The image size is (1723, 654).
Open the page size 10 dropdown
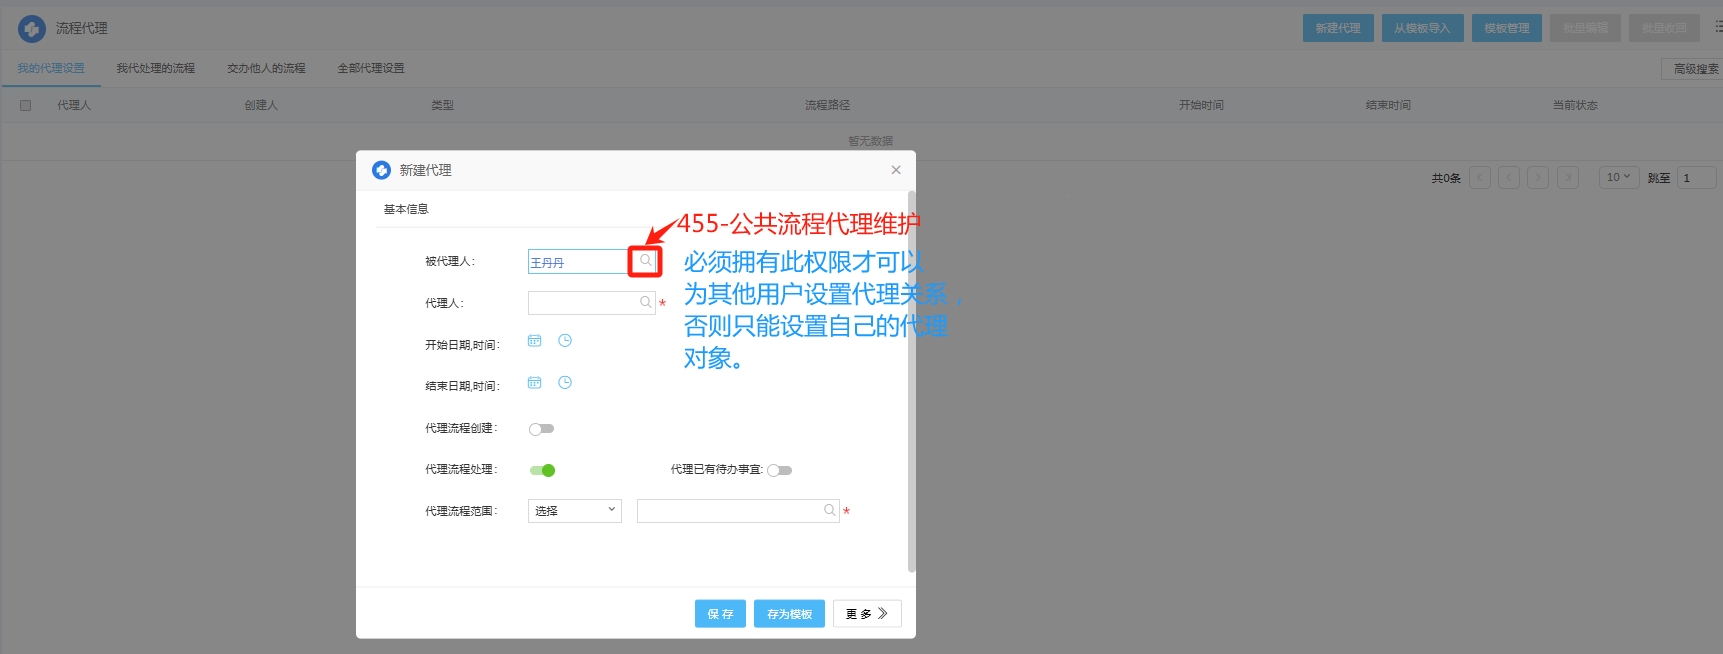click(x=1618, y=178)
